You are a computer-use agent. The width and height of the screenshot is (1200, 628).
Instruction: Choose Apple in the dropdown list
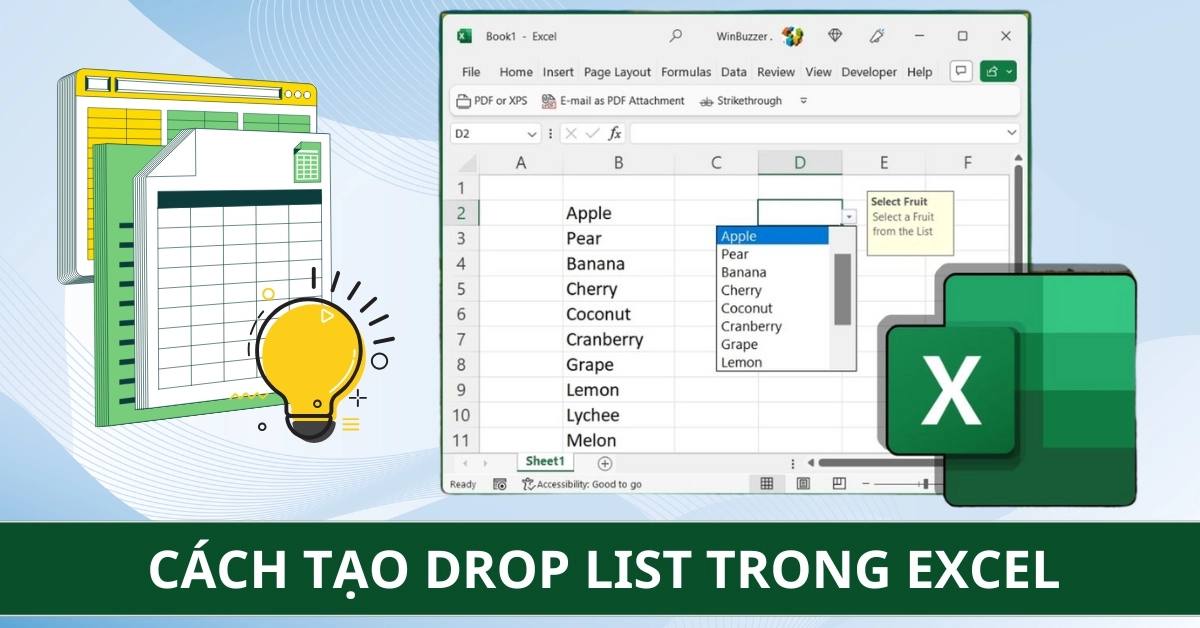click(773, 236)
